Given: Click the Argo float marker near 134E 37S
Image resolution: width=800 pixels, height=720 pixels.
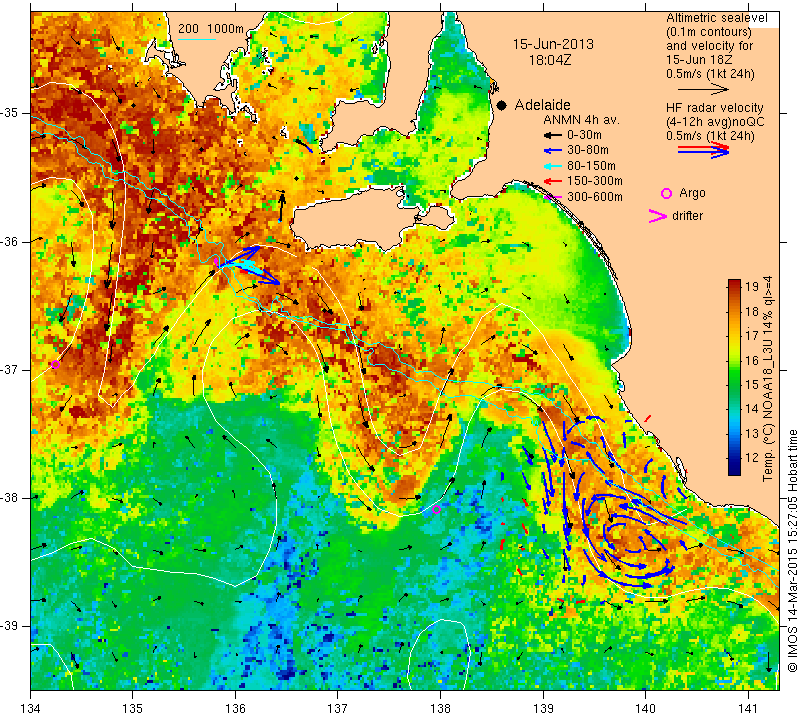Looking at the screenshot, I should click(x=56, y=364).
